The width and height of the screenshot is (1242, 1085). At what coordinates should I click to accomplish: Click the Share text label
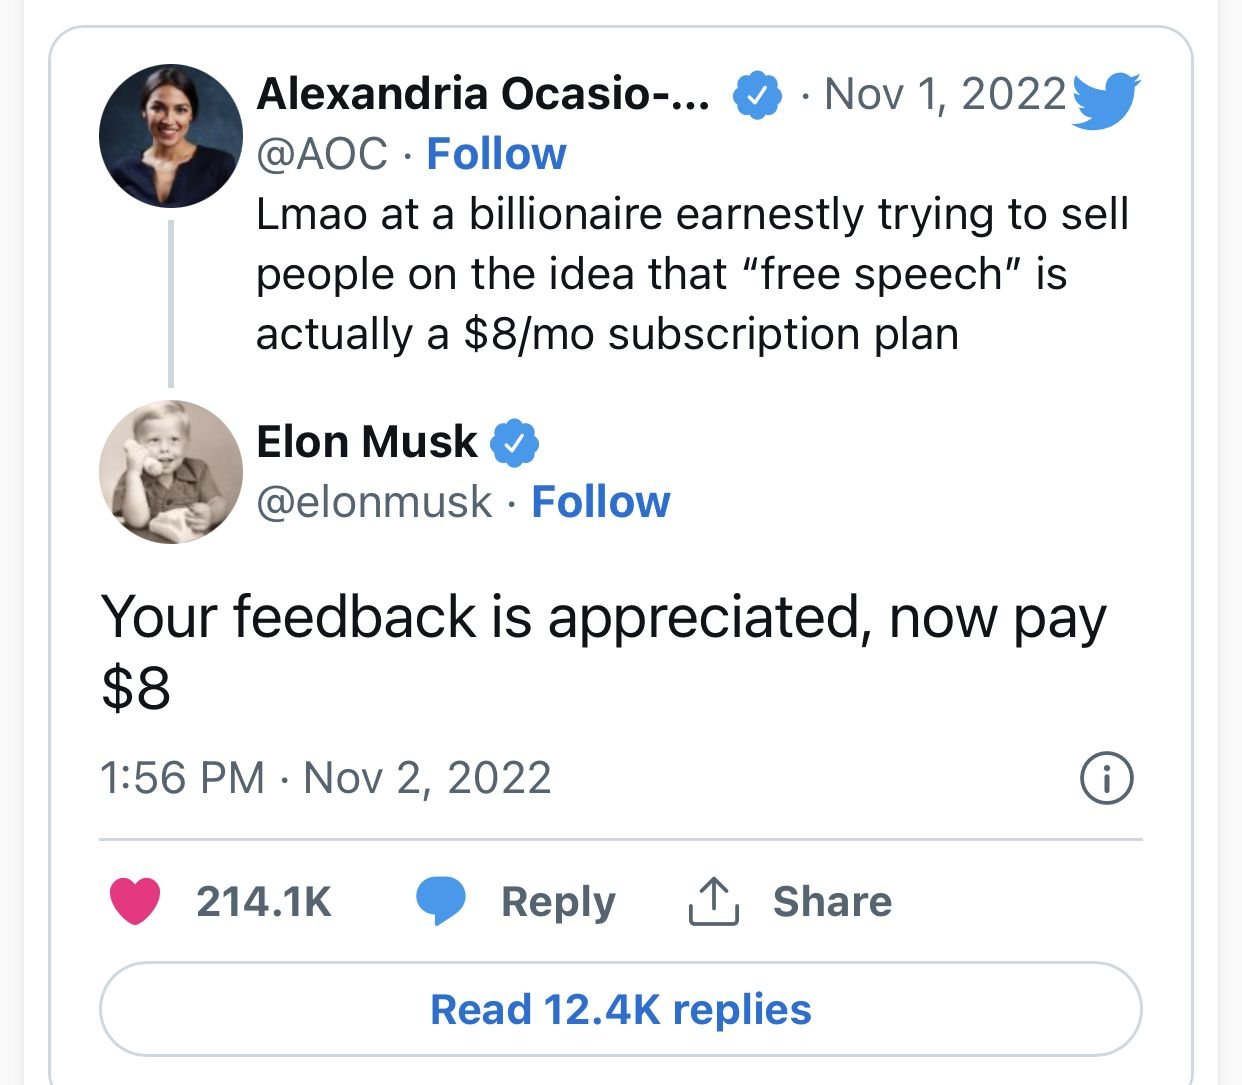click(x=832, y=902)
